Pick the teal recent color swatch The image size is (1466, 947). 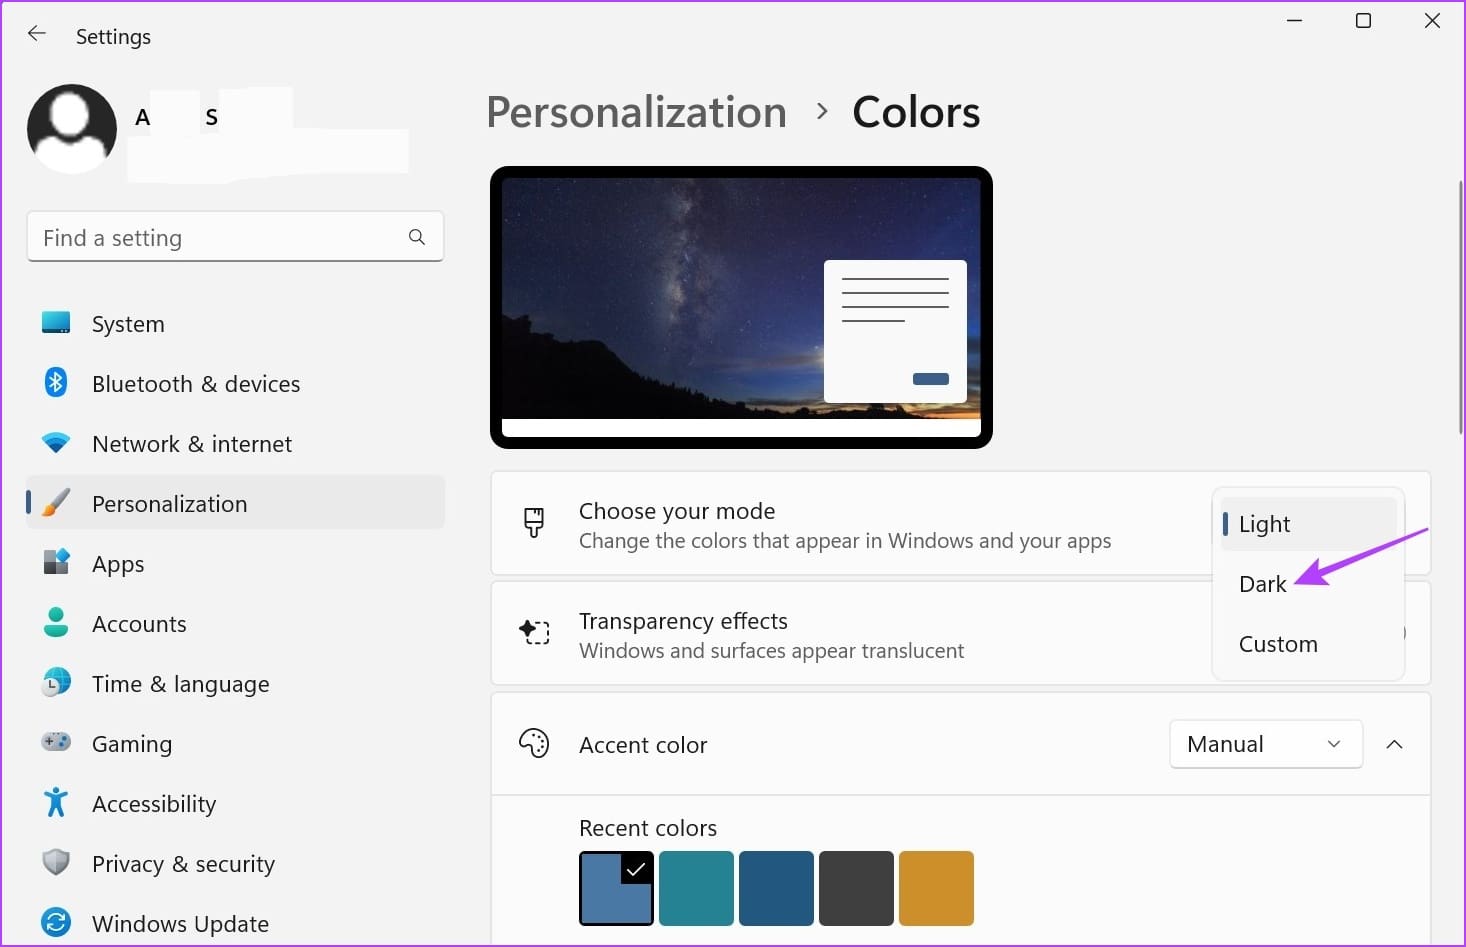(x=696, y=888)
